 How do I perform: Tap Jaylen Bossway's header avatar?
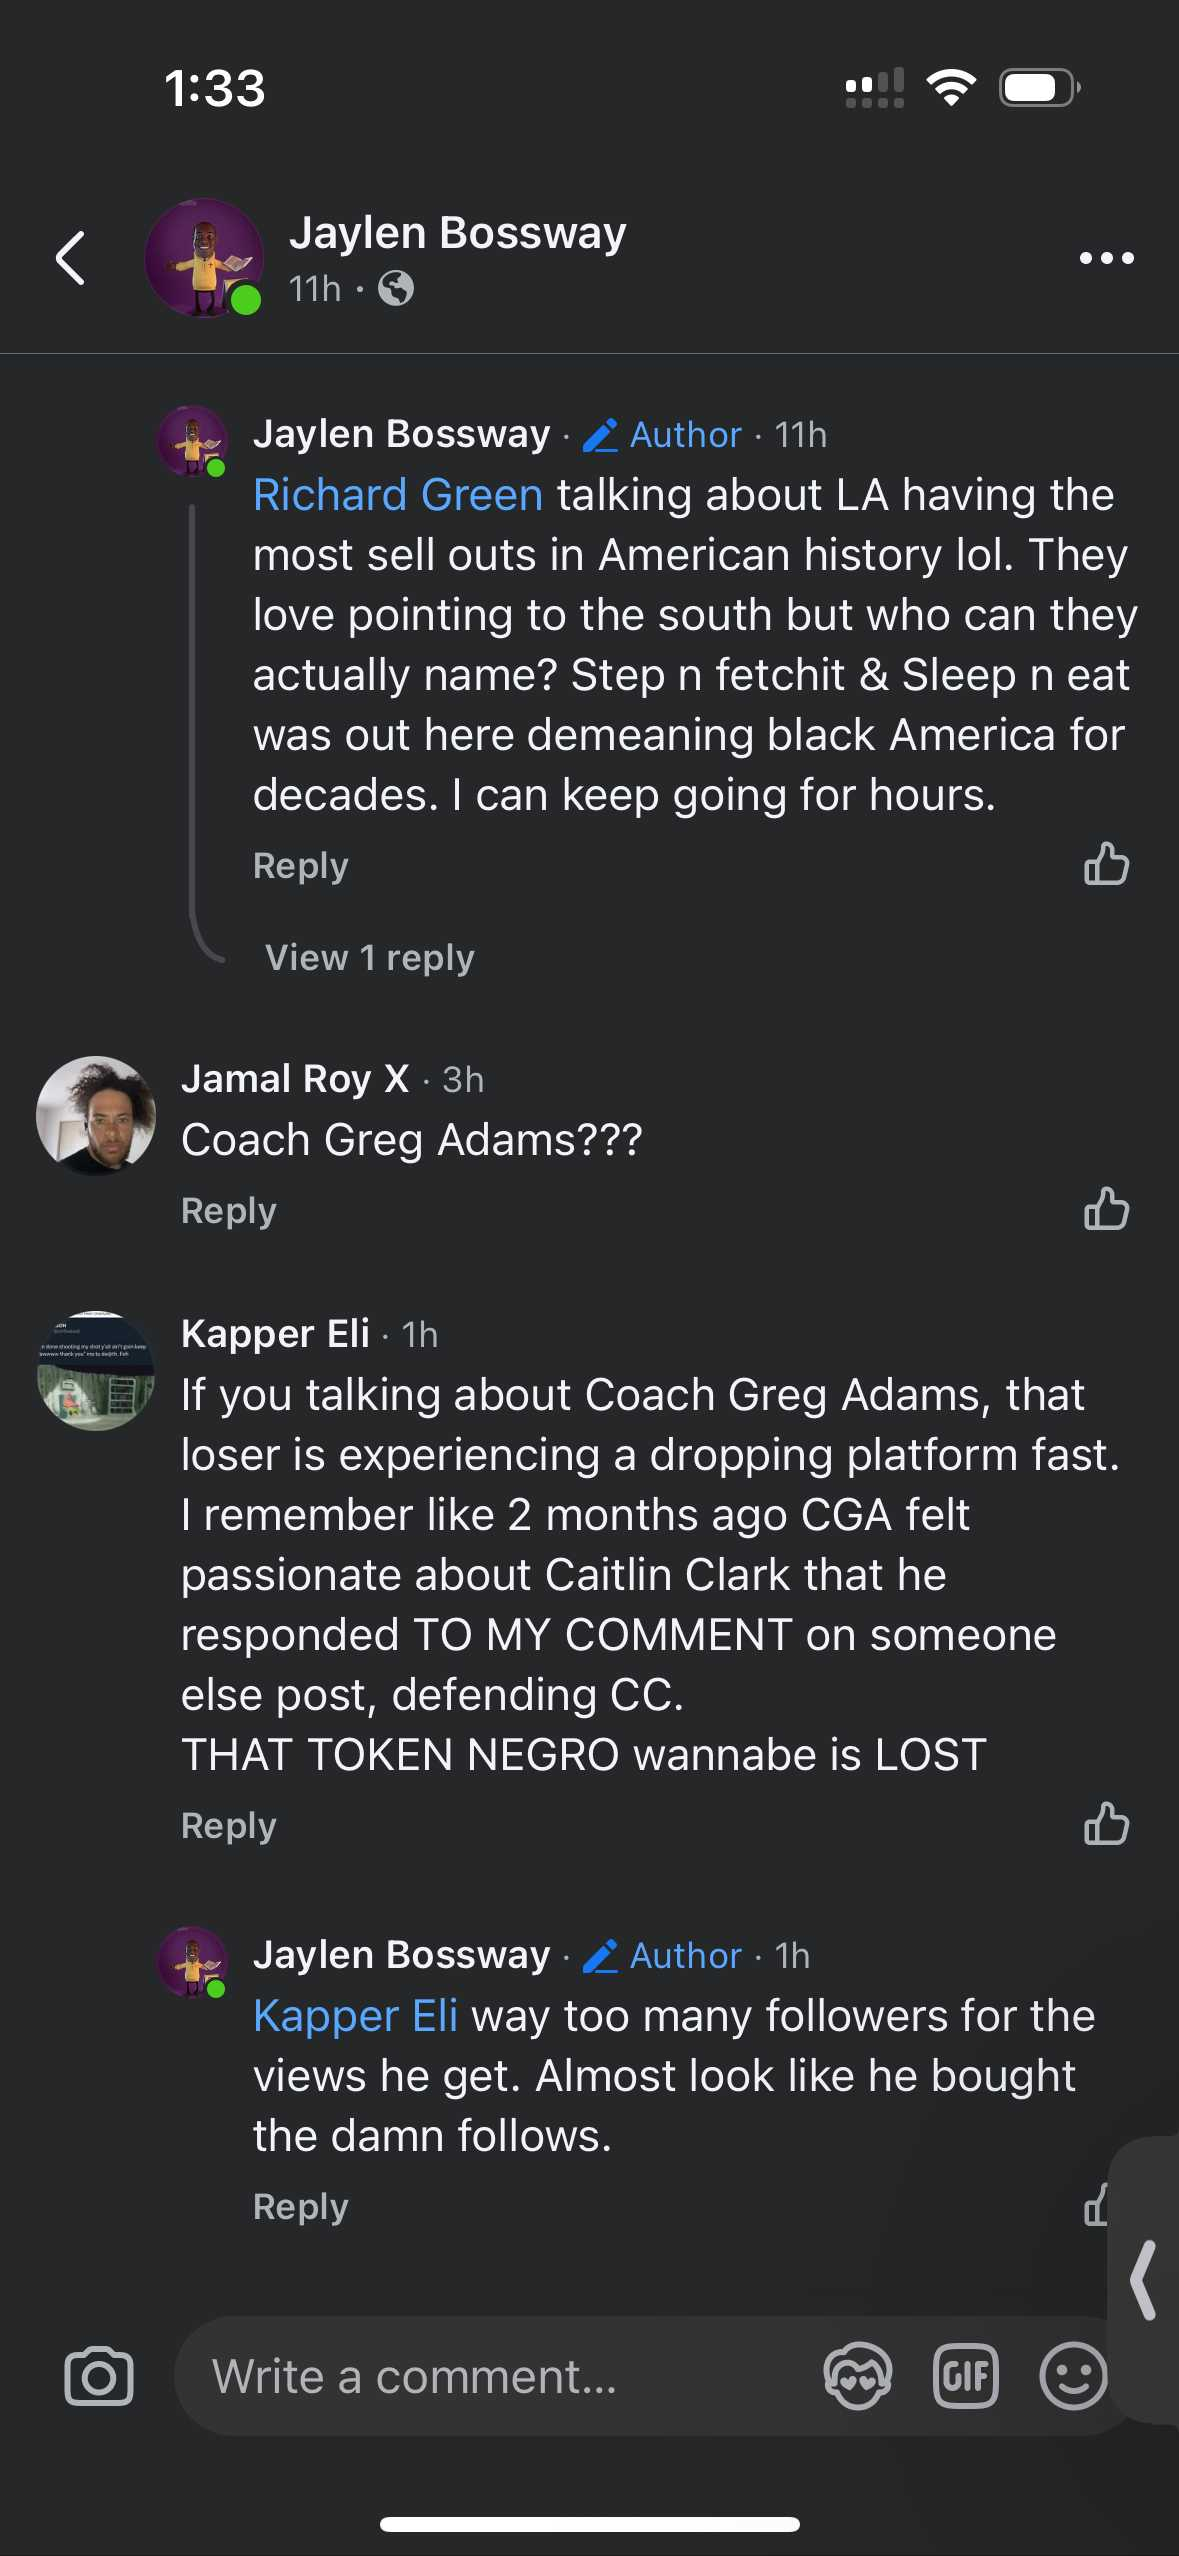(204, 258)
